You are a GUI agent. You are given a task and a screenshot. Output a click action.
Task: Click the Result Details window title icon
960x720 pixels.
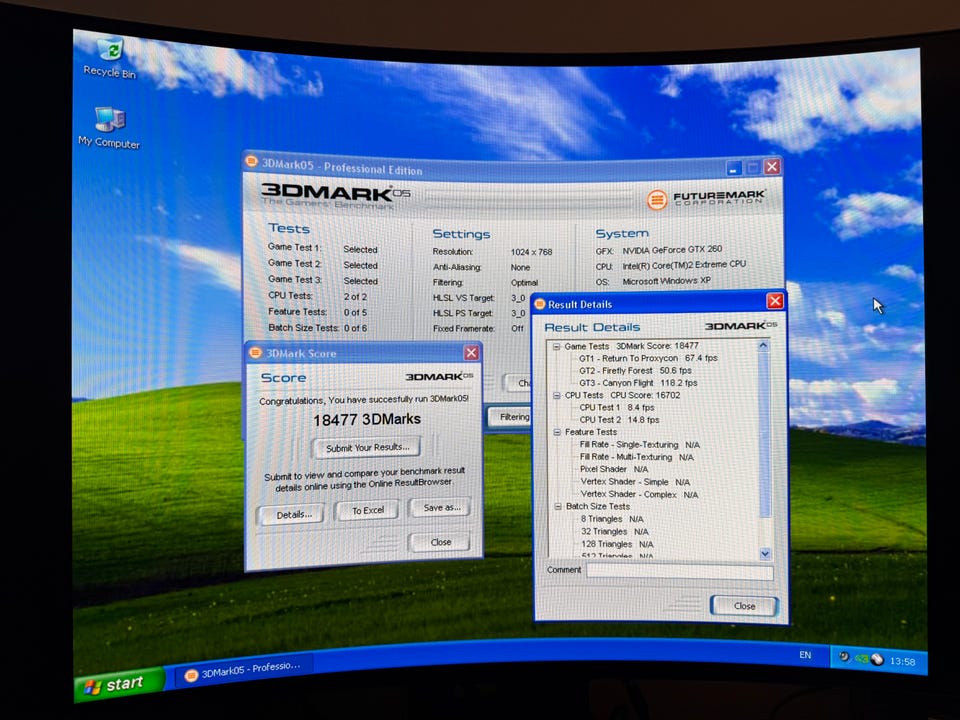click(x=539, y=304)
